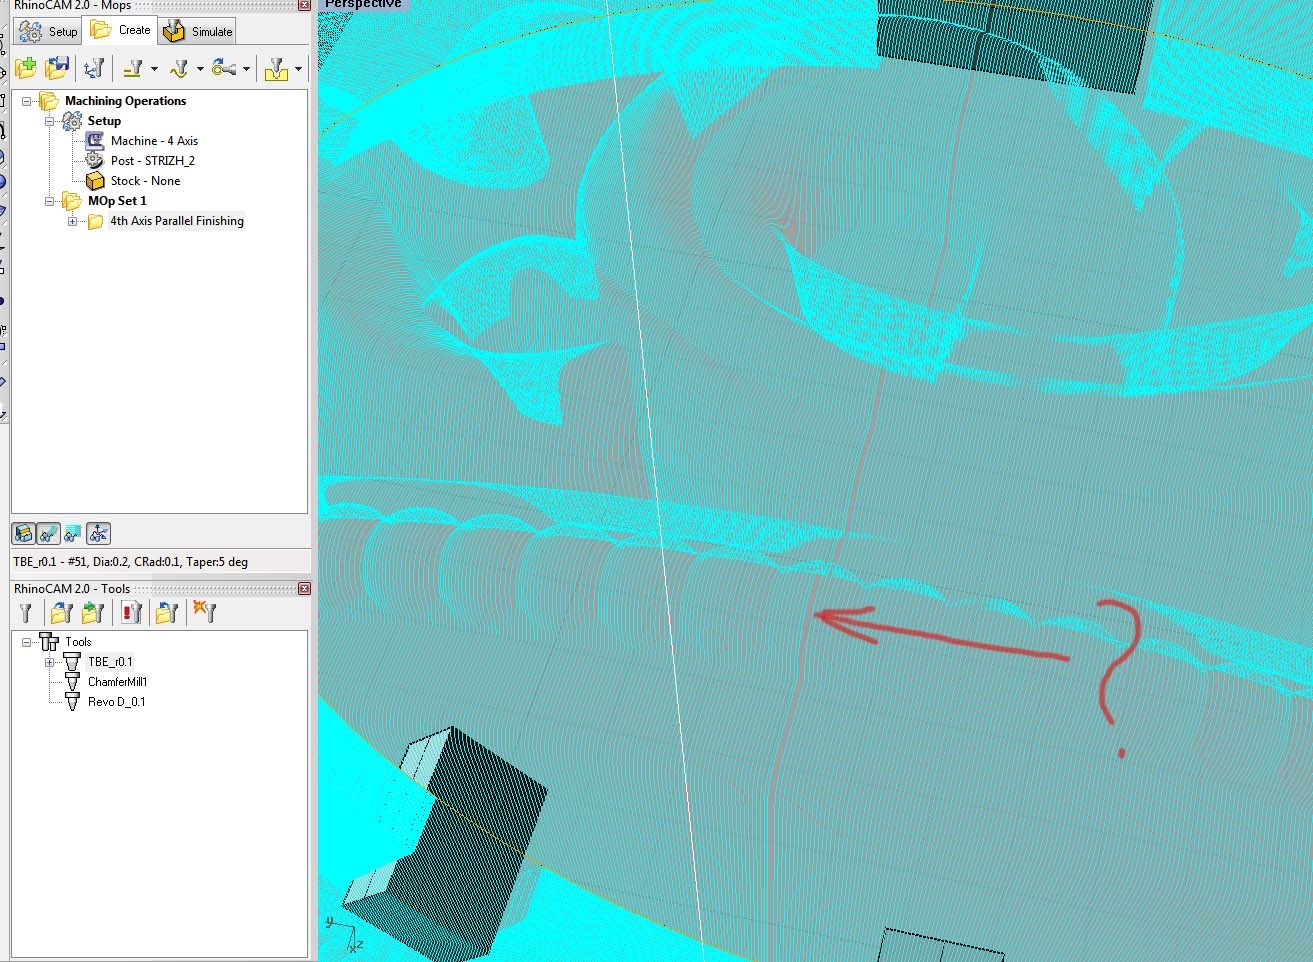Click the list tools report icon
Viewport: 1313px width, 962px height.
coord(131,612)
